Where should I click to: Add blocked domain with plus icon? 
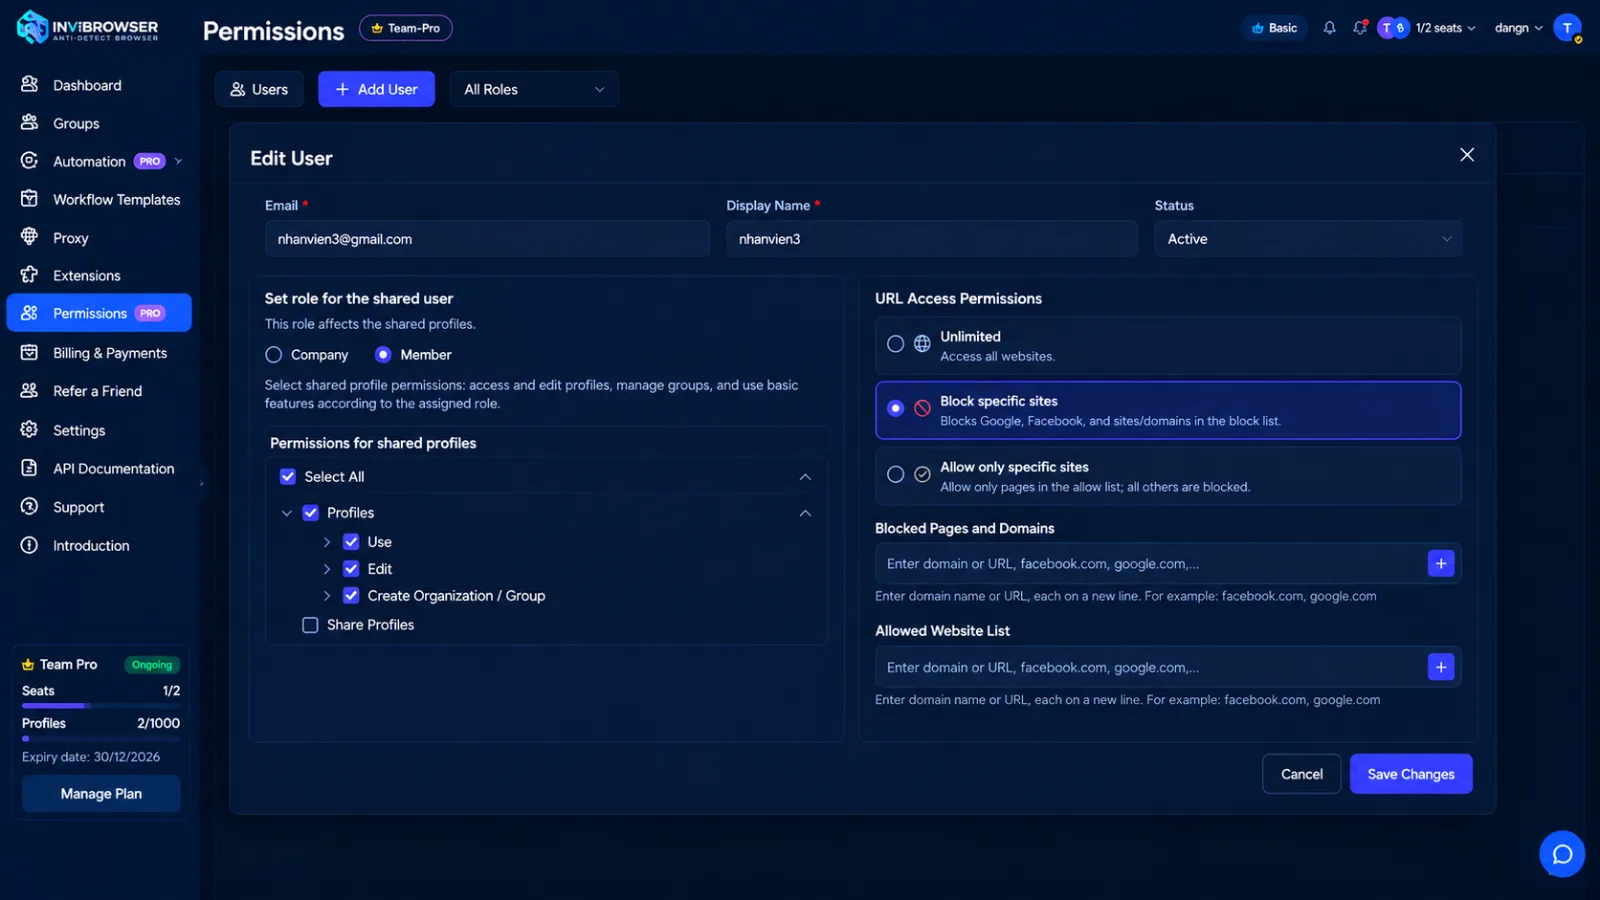[x=1441, y=564]
